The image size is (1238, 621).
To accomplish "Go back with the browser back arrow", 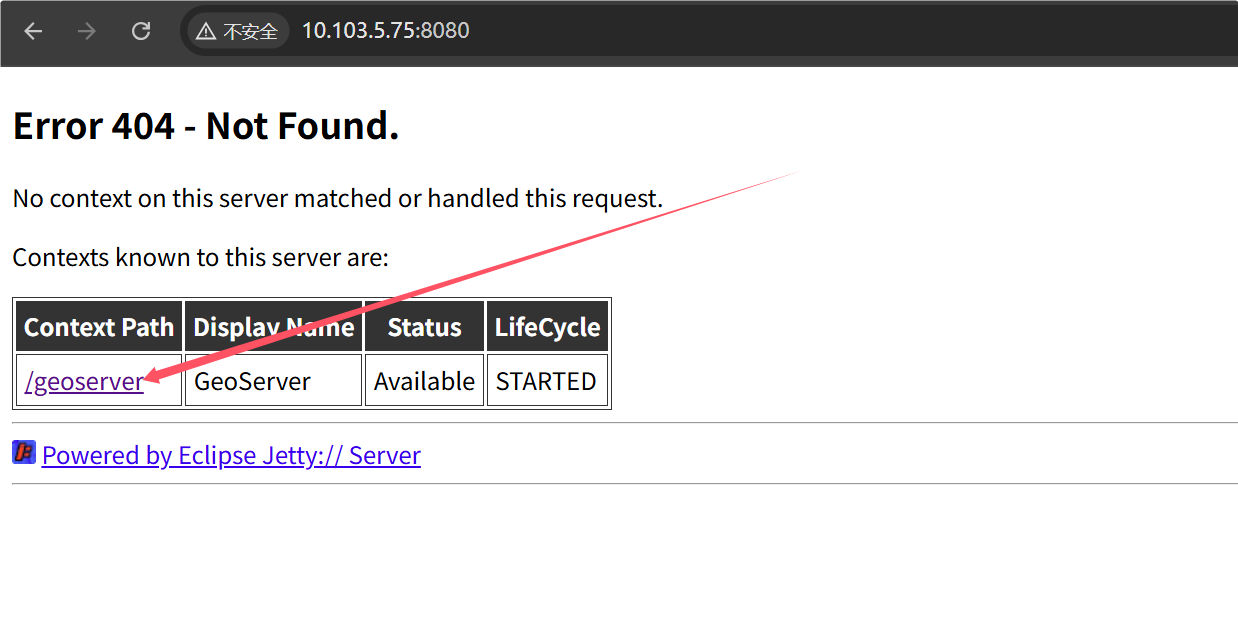I will pos(33,31).
